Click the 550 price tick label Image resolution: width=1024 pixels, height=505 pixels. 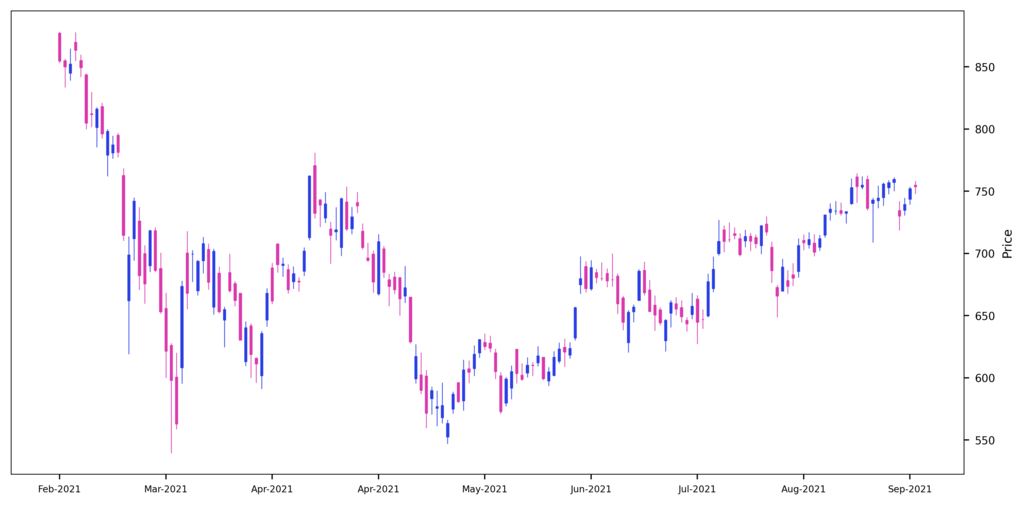(x=984, y=441)
